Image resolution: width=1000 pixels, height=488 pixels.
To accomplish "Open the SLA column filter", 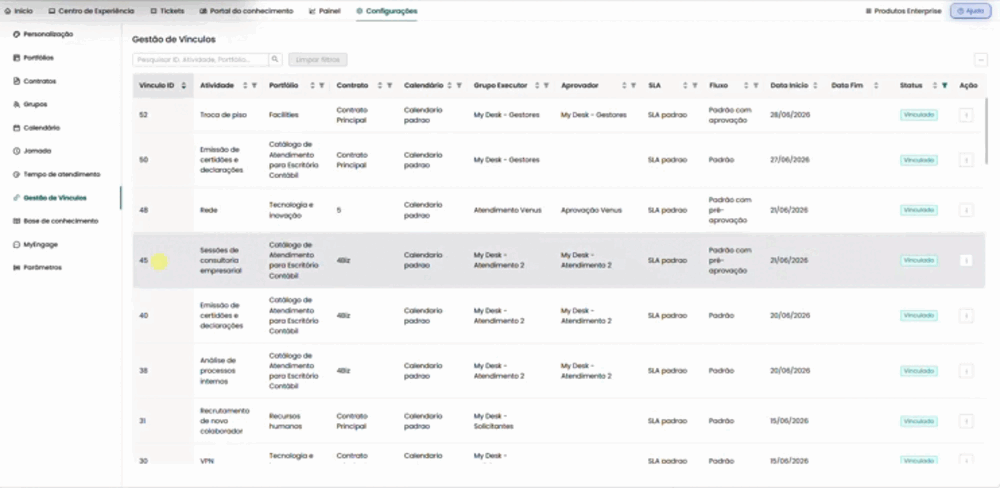I will pyautogui.click(x=695, y=85).
